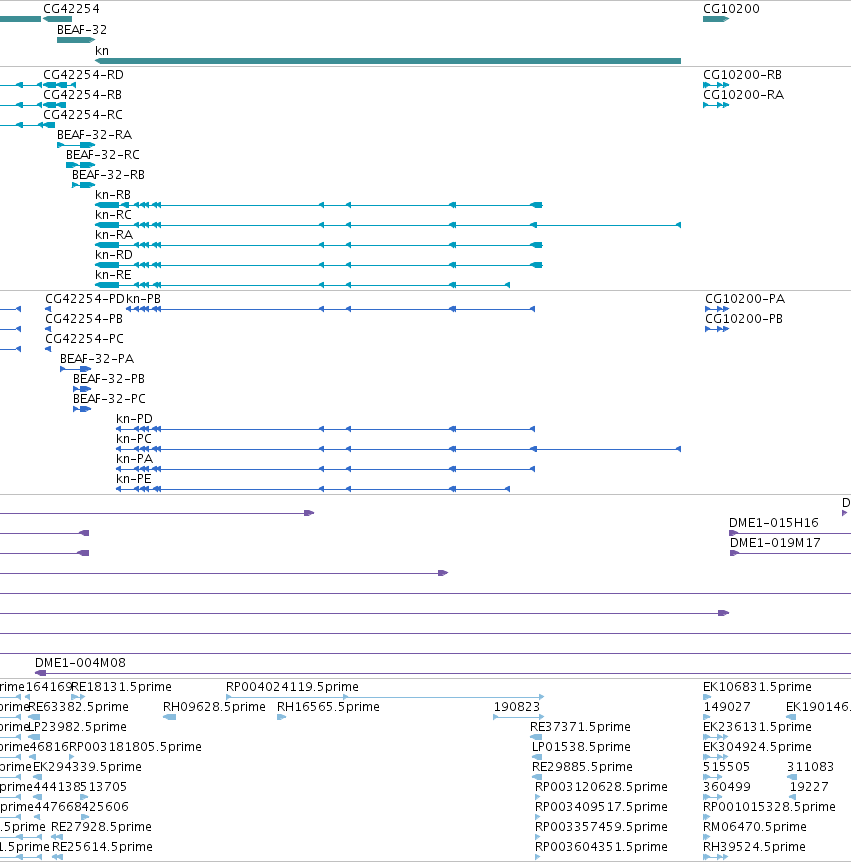The height and width of the screenshot is (862, 851).
Task: Click the BEAF-32 gene label in top track
Action: click(x=82, y=30)
